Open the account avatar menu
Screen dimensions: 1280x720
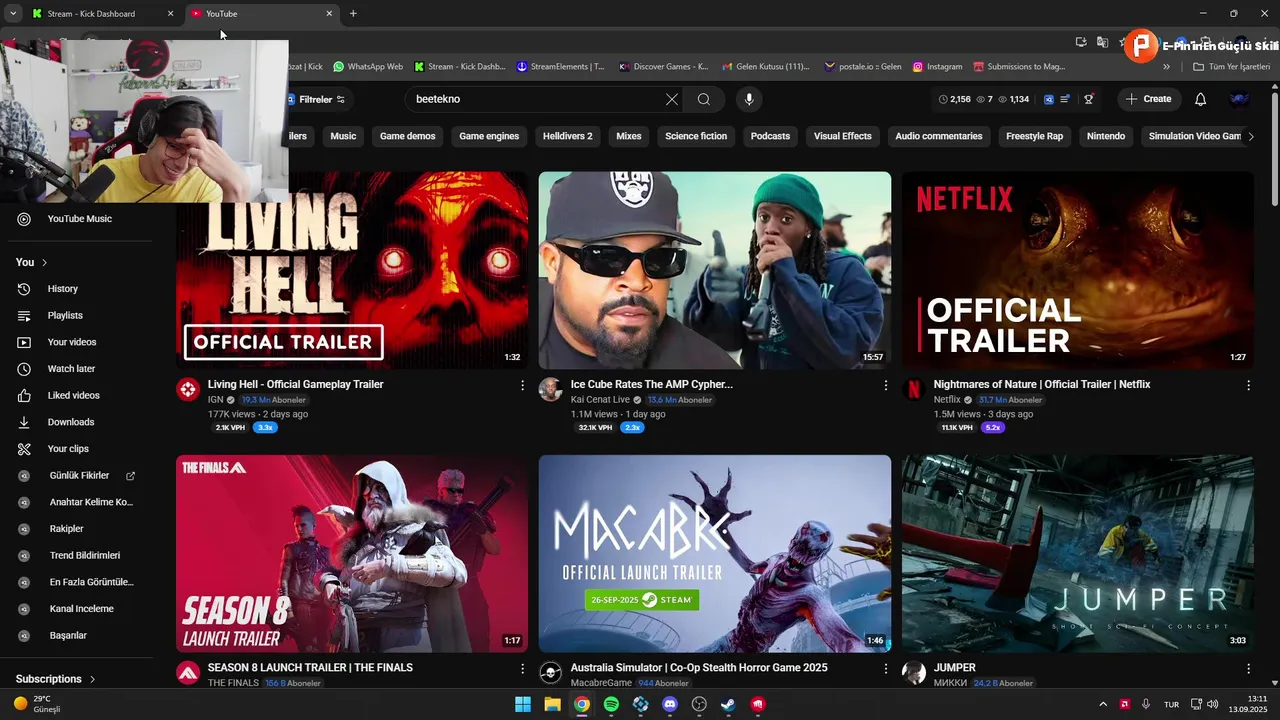(1239, 99)
